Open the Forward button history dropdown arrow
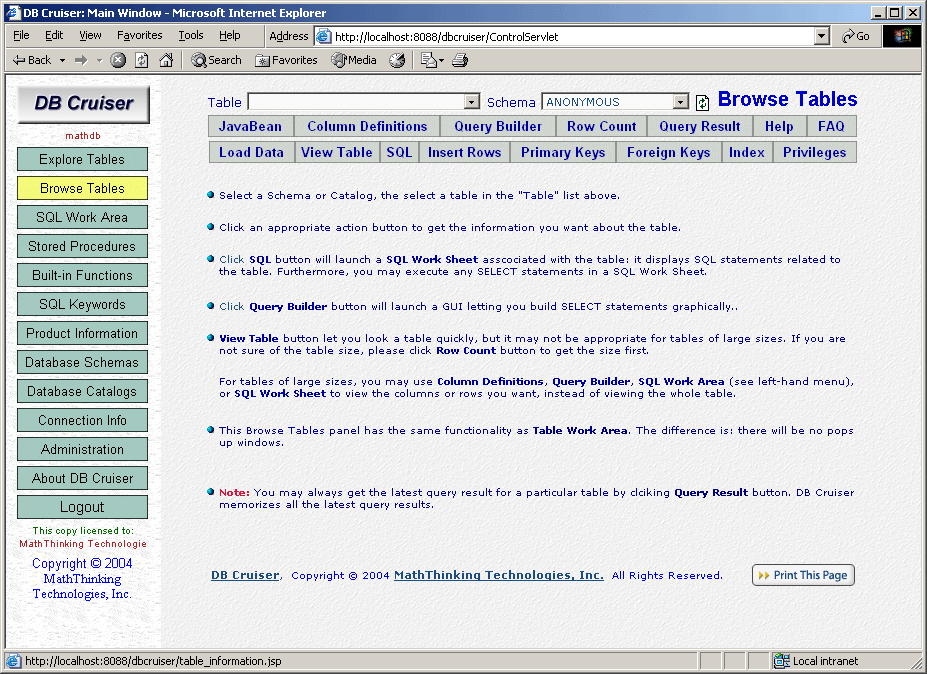 [99, 60]
